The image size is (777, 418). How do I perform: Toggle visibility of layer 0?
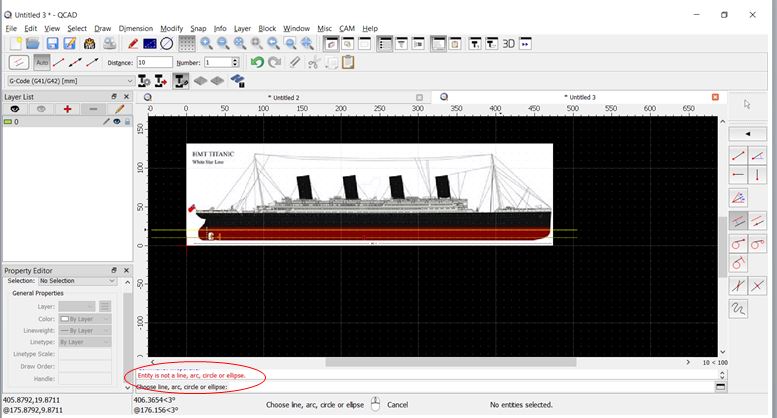tap(117, 121)
